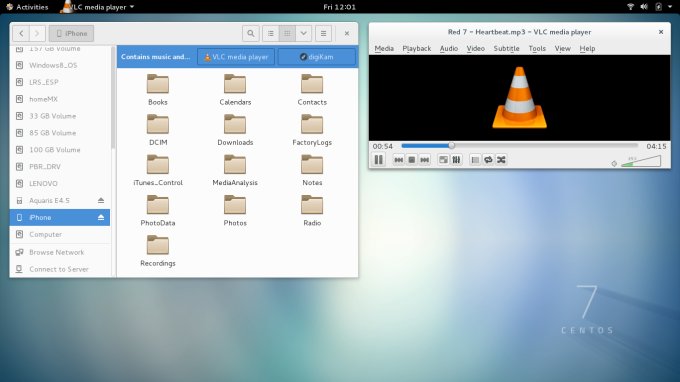Show the VLC playlist
The width and height of the screenshot is (680, 382).
(475, 160)
